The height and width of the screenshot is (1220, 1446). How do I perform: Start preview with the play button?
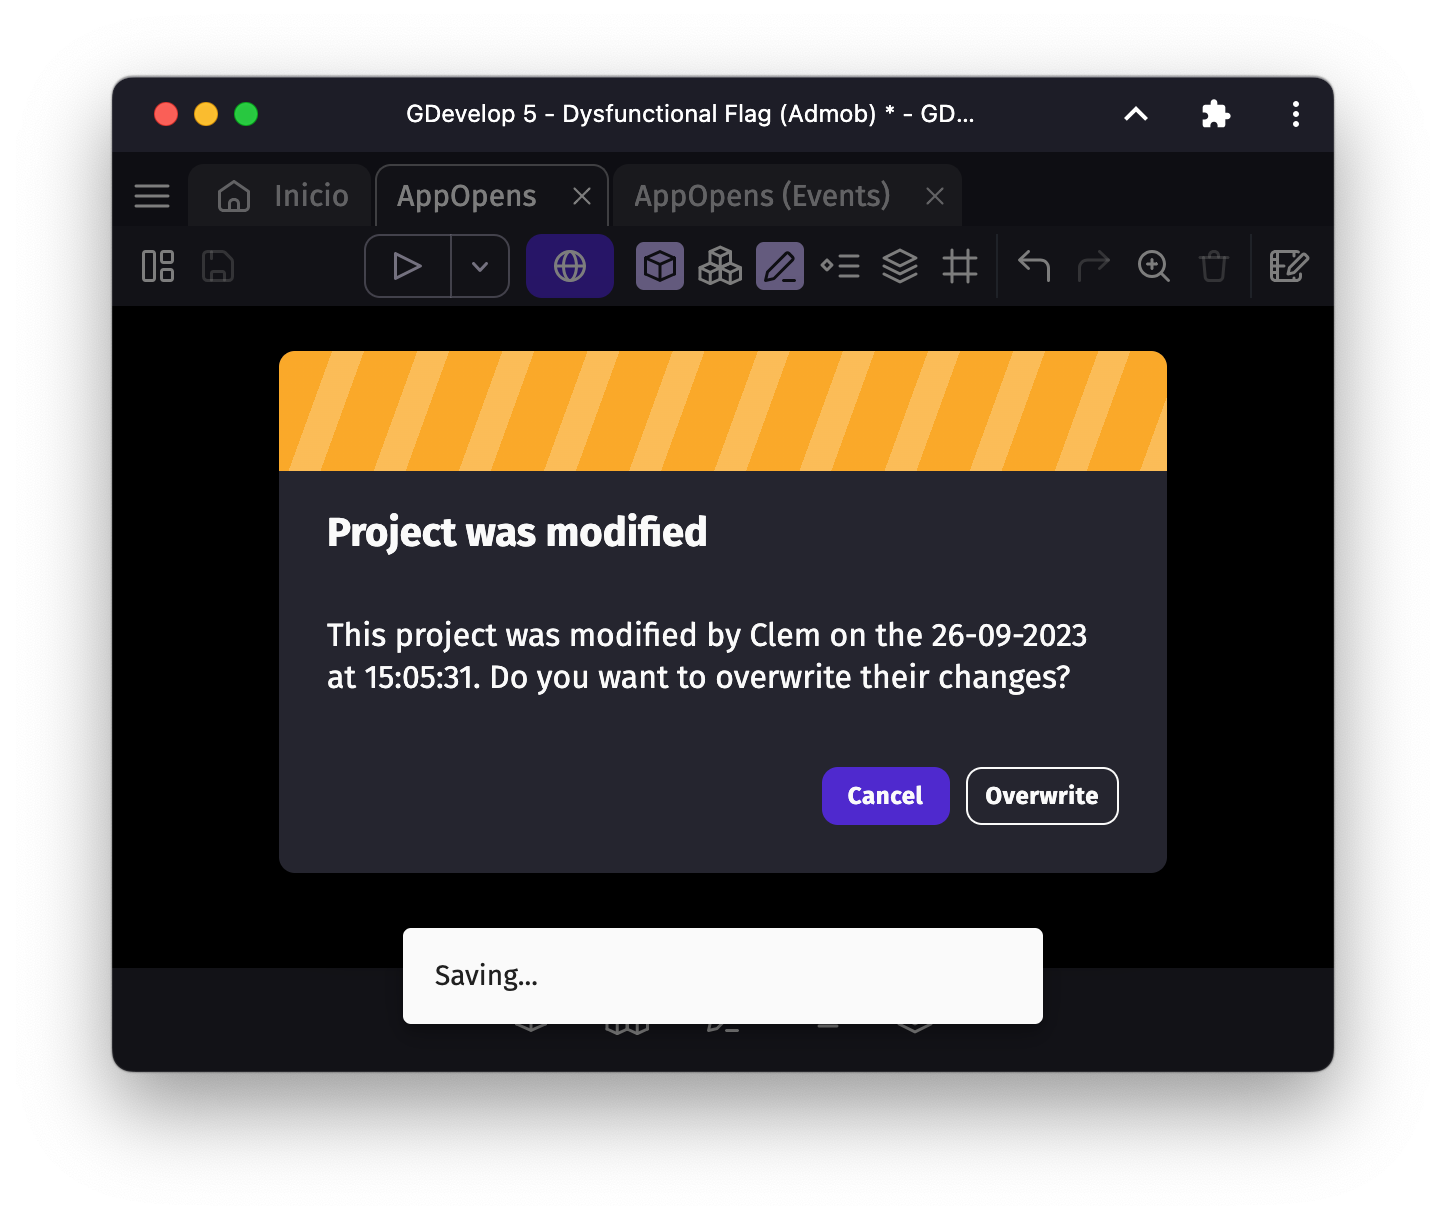coord(407,267)
